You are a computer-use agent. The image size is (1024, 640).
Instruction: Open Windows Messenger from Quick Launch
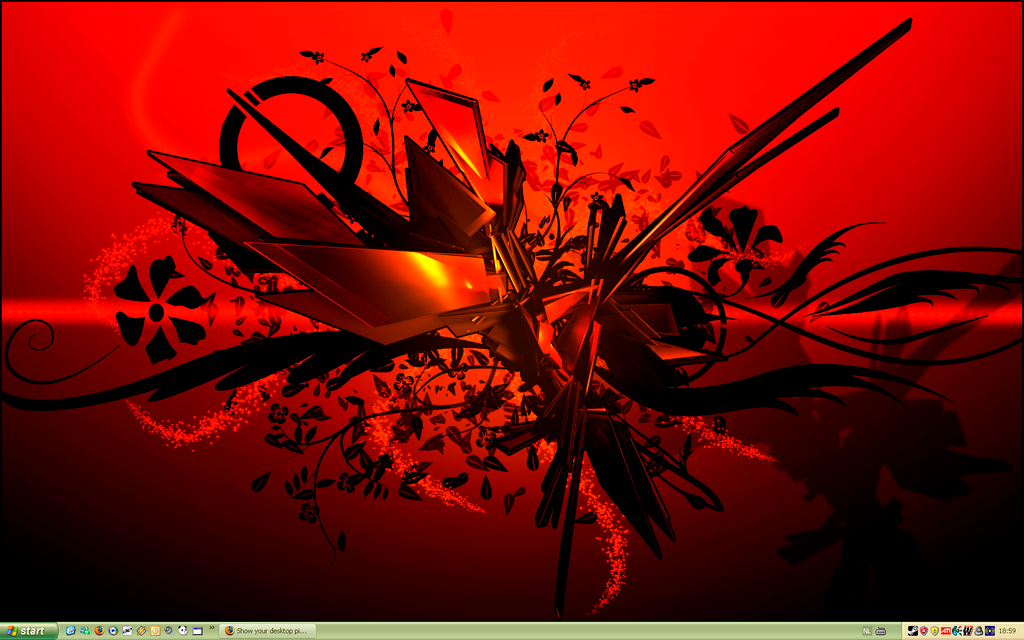click(x=85, y=631)
